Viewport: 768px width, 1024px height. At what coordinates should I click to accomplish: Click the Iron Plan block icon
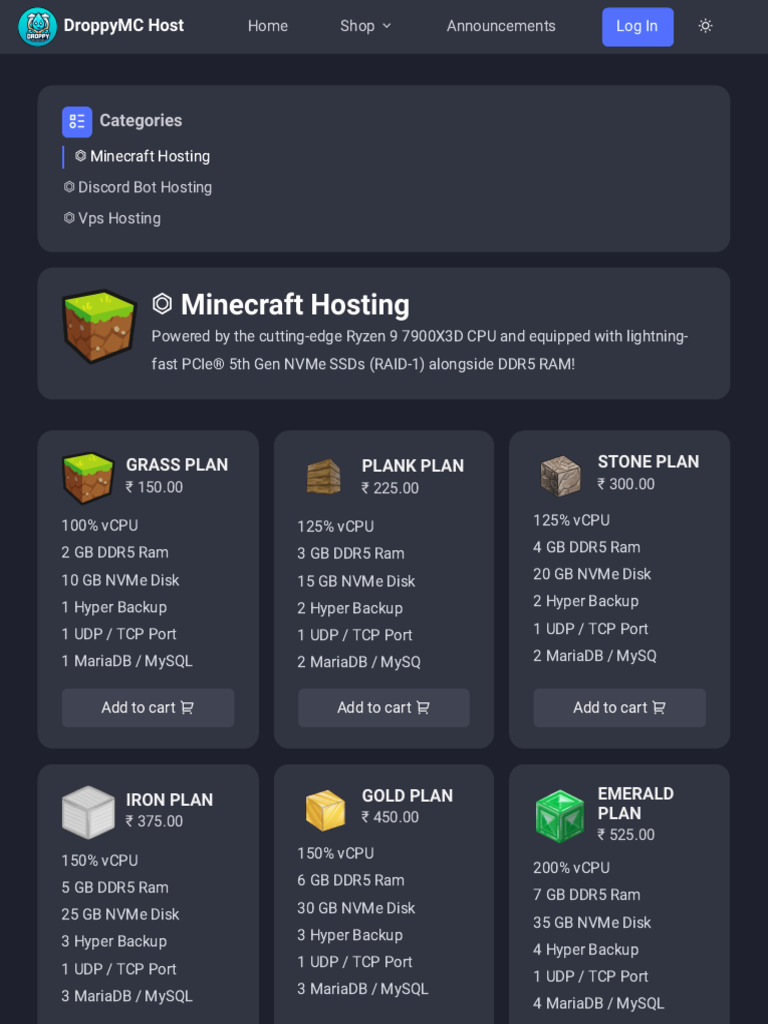88,811
